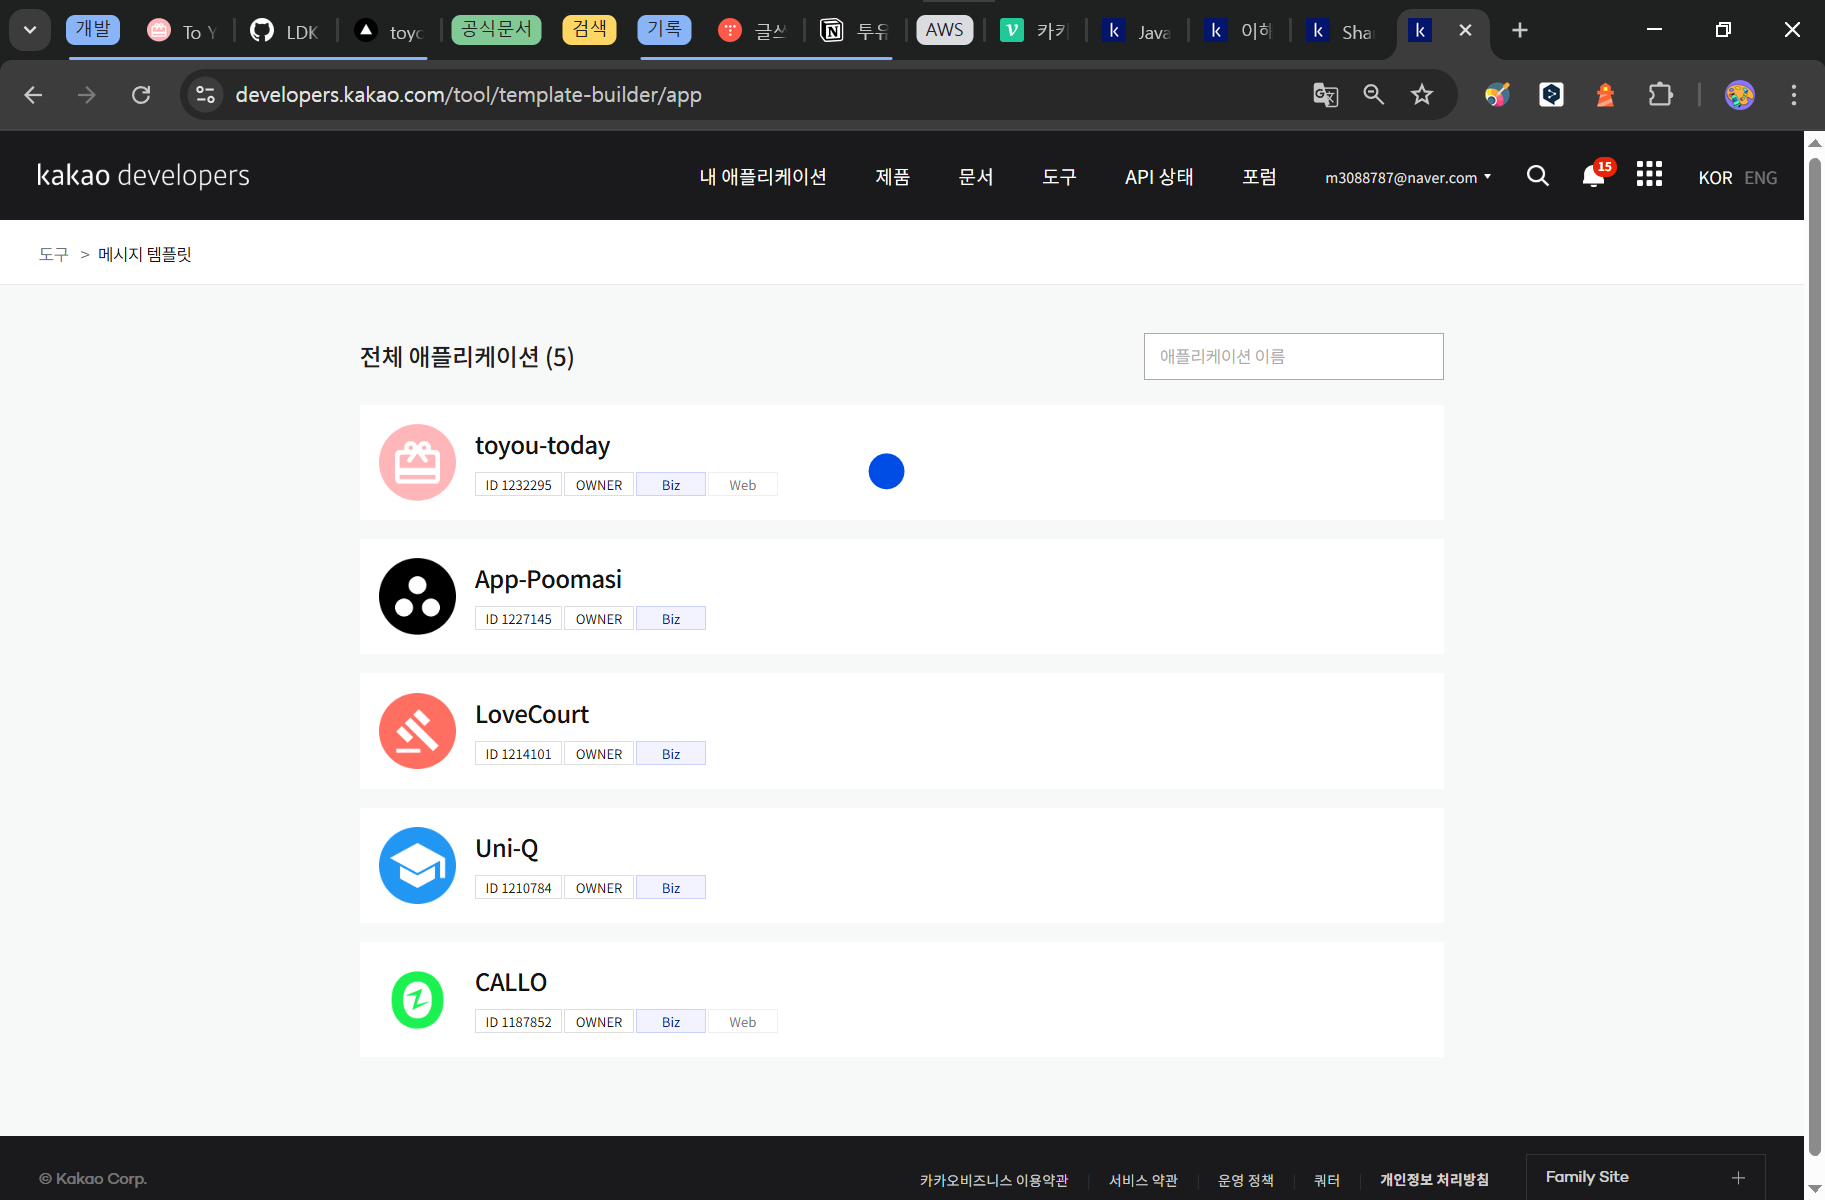
Task: Switch to the Notion 투유 tab
Action: 855,31
